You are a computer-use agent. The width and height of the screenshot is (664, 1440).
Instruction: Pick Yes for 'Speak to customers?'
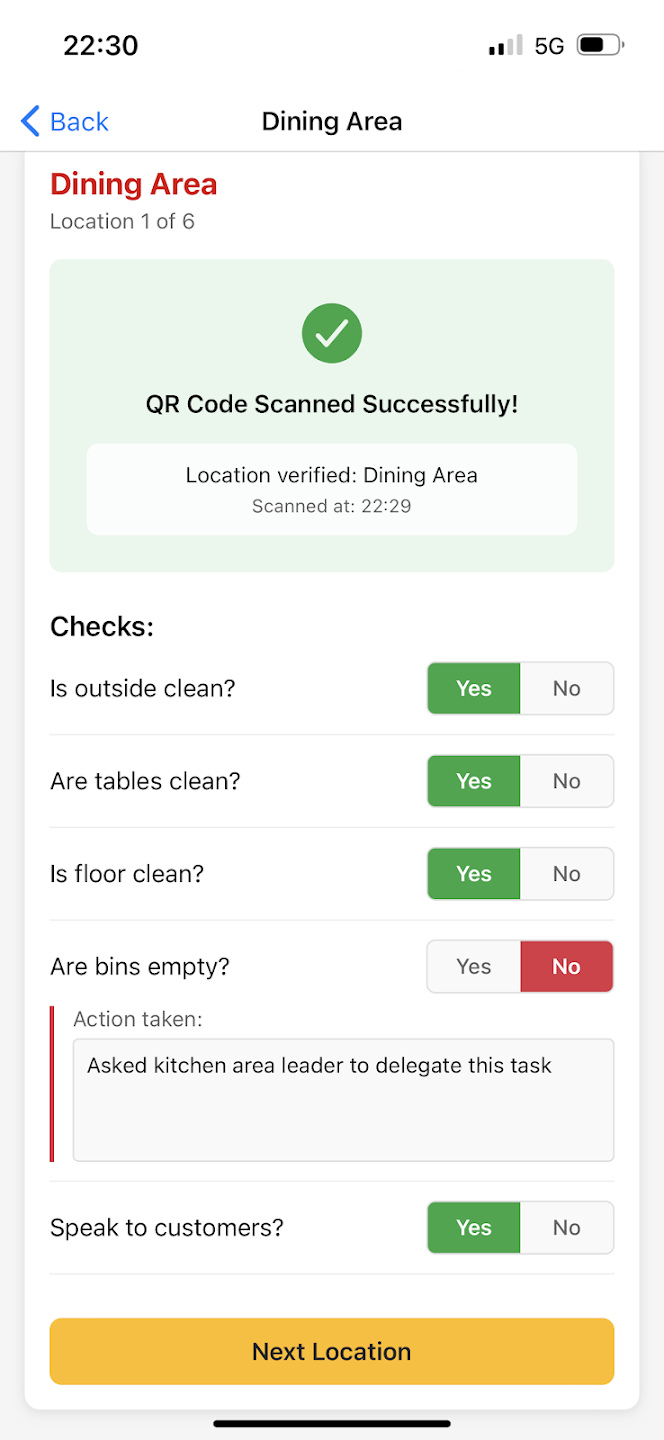click(473, 1227)
